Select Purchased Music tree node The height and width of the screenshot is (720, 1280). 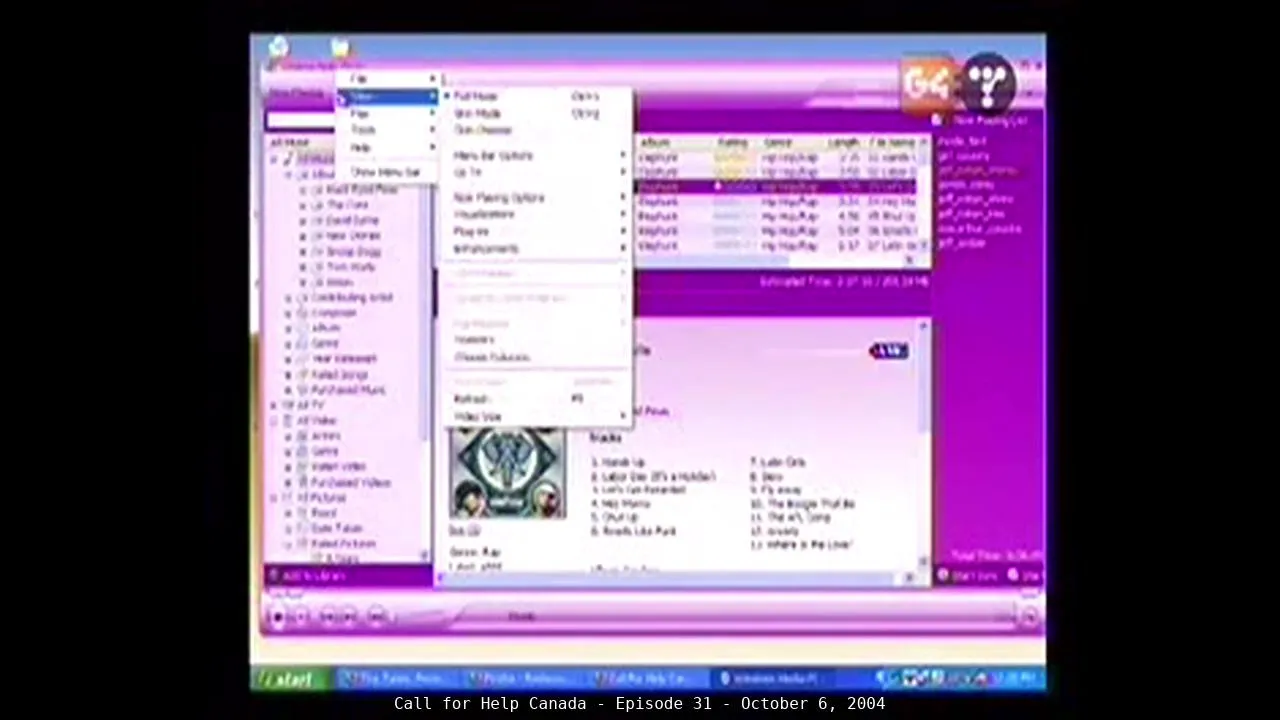tap(348, 390)
